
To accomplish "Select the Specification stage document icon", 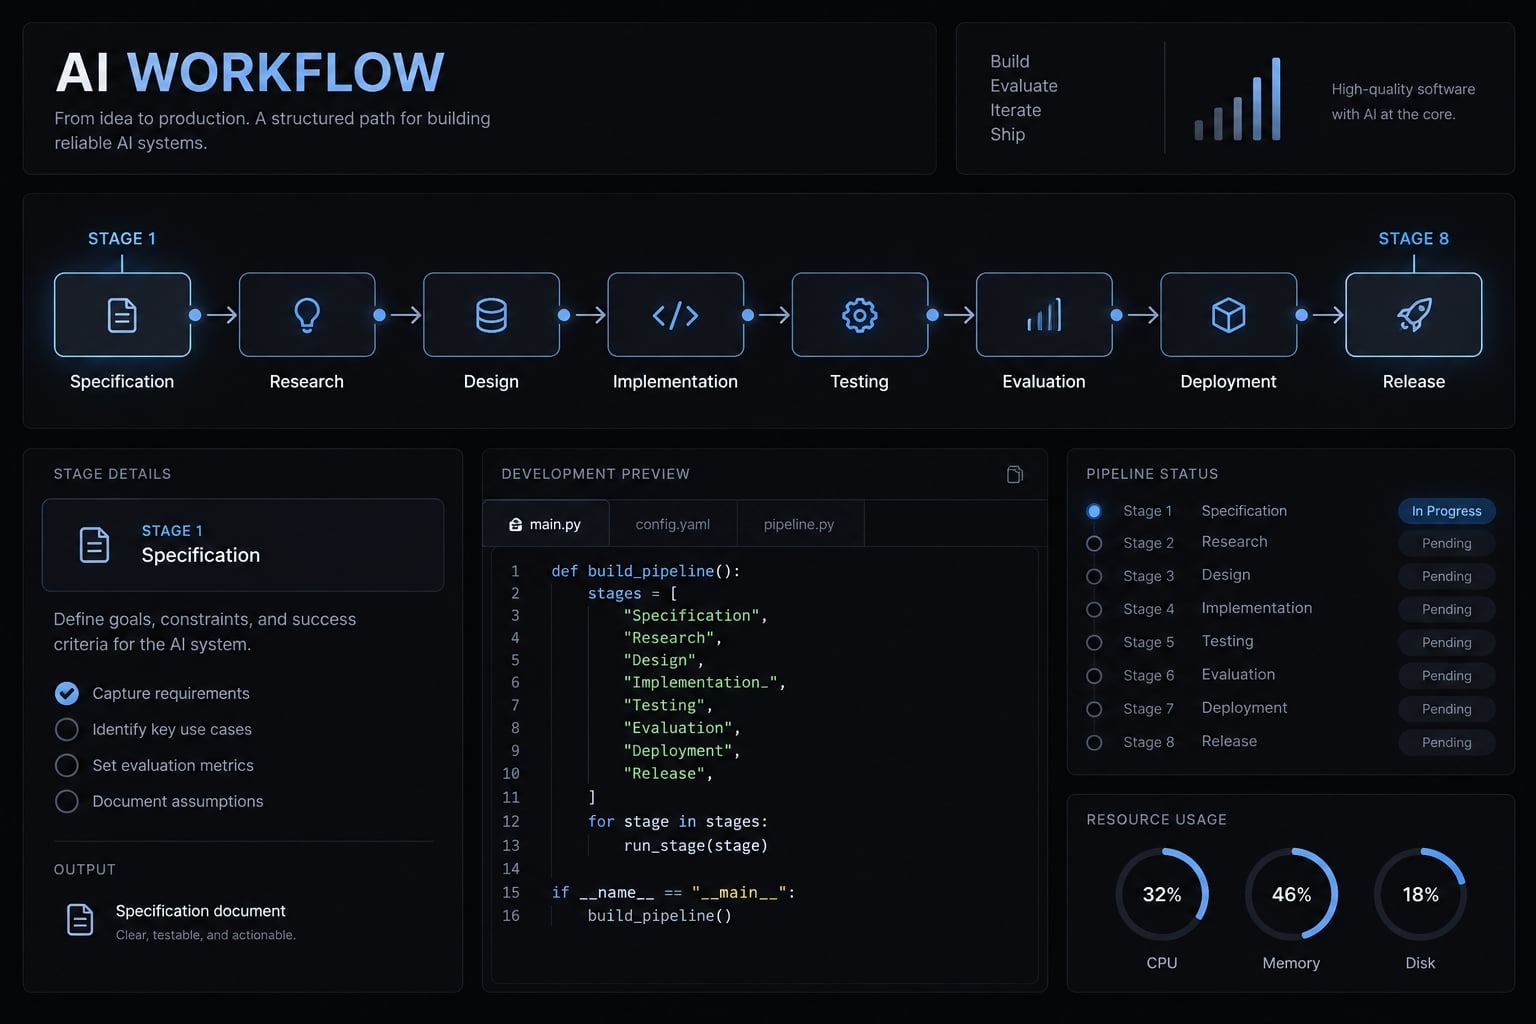I will click(x=122, y=315).
